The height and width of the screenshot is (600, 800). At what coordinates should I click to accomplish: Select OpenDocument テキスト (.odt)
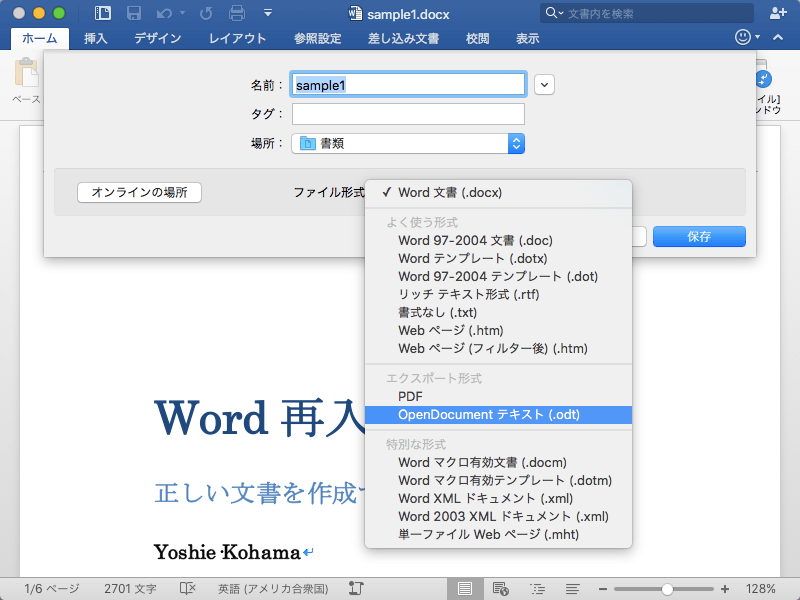click(x=498, y=415)
